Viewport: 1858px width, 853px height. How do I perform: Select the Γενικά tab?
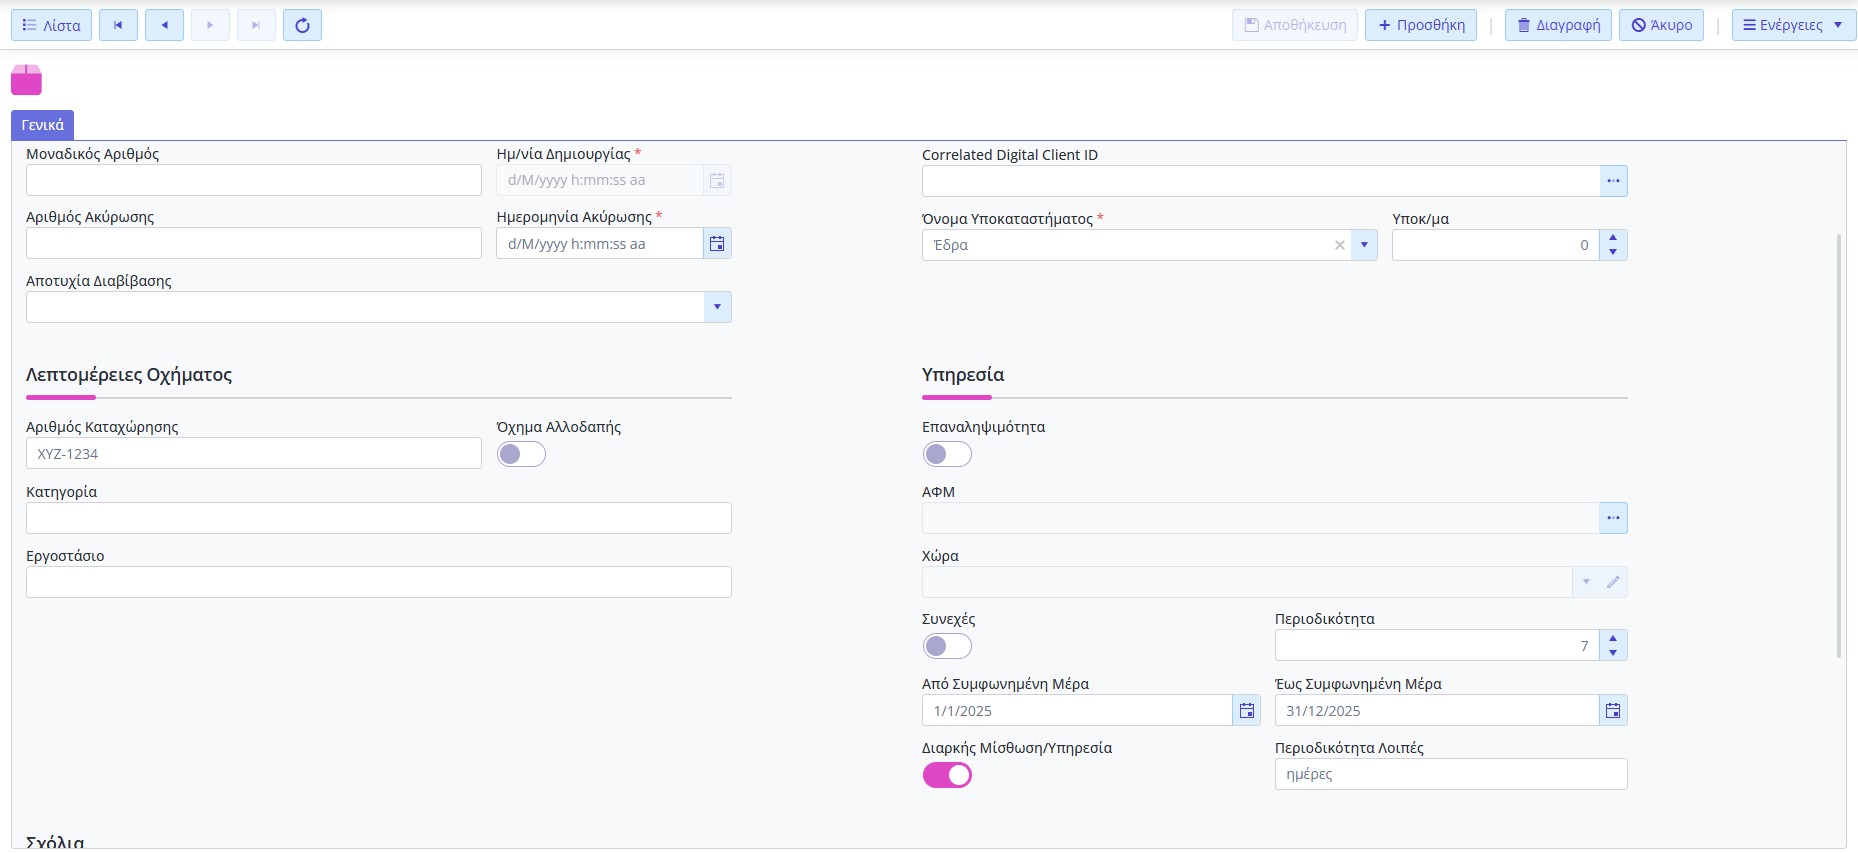43,125
